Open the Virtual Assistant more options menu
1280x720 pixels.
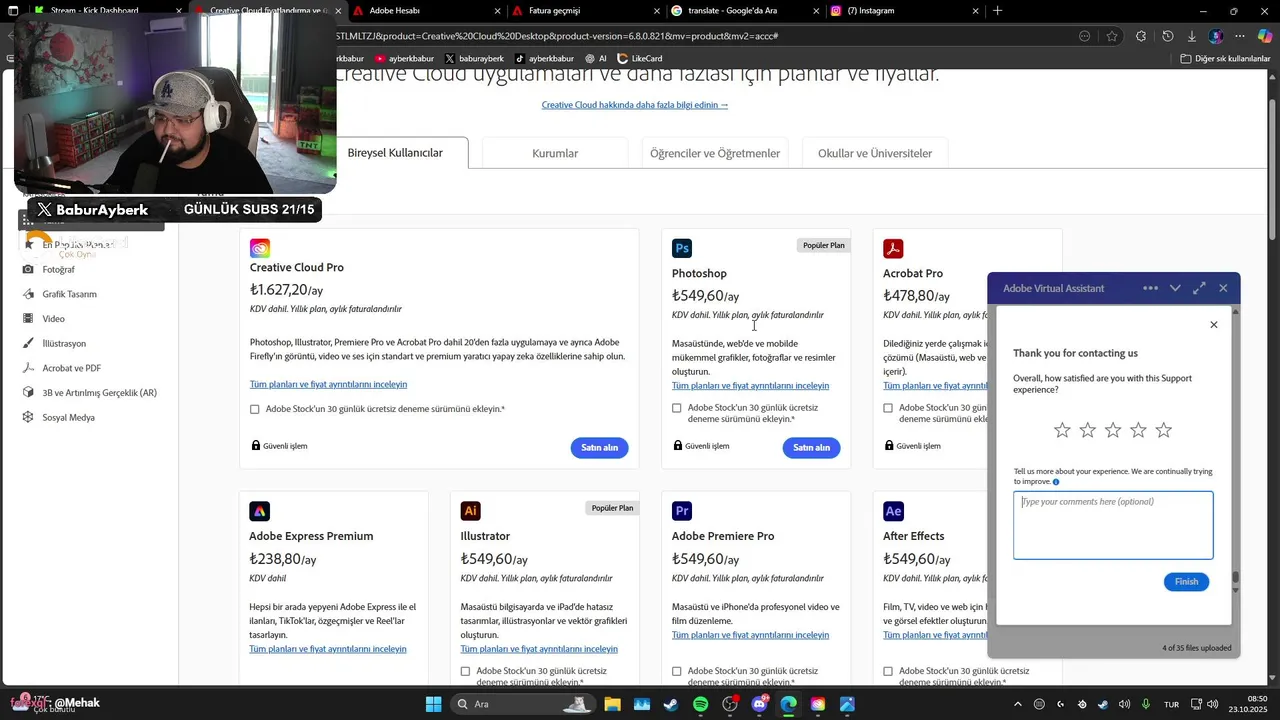click(x=1150, y=288)
